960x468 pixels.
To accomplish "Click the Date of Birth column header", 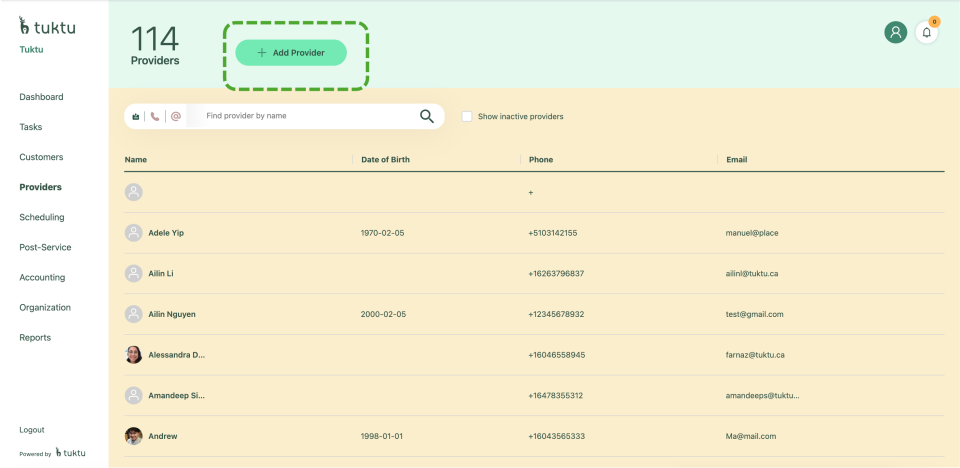I will point(385,160).
